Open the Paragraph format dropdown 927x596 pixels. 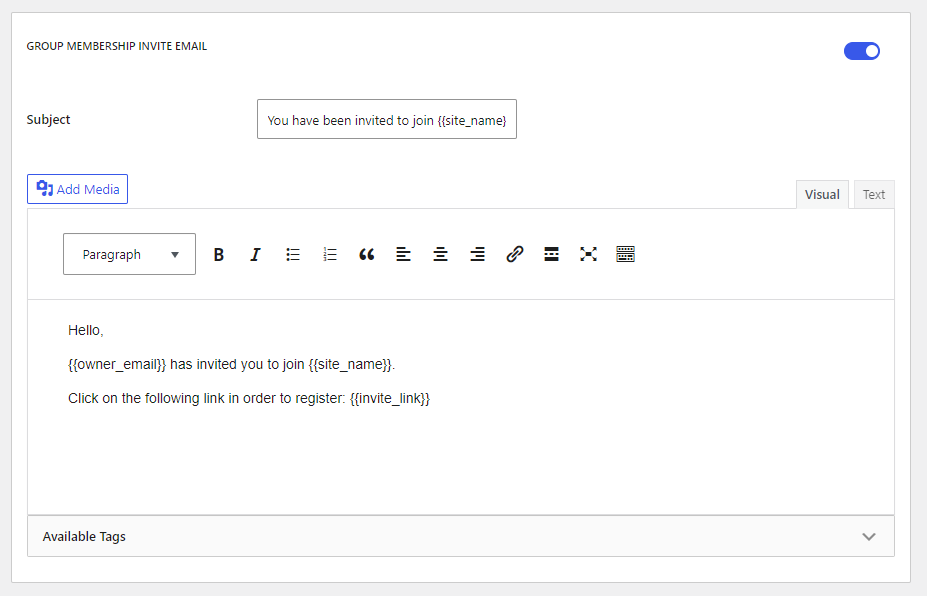129,254
